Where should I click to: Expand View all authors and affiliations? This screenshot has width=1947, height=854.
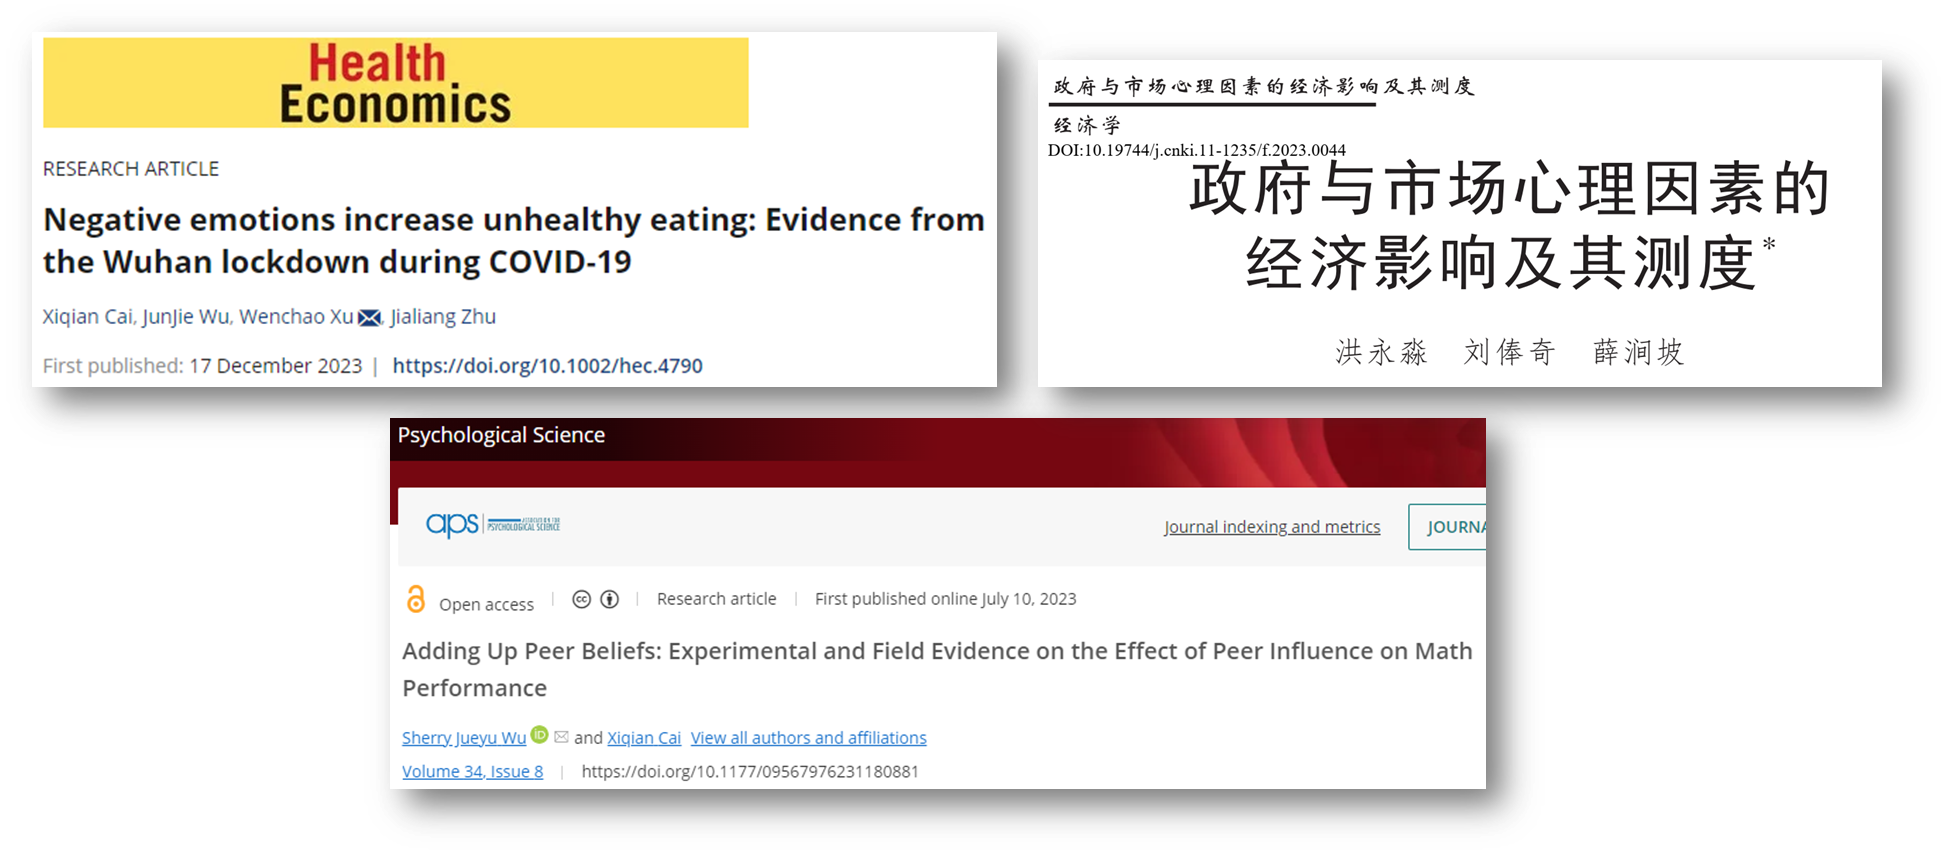coord(808,738)
